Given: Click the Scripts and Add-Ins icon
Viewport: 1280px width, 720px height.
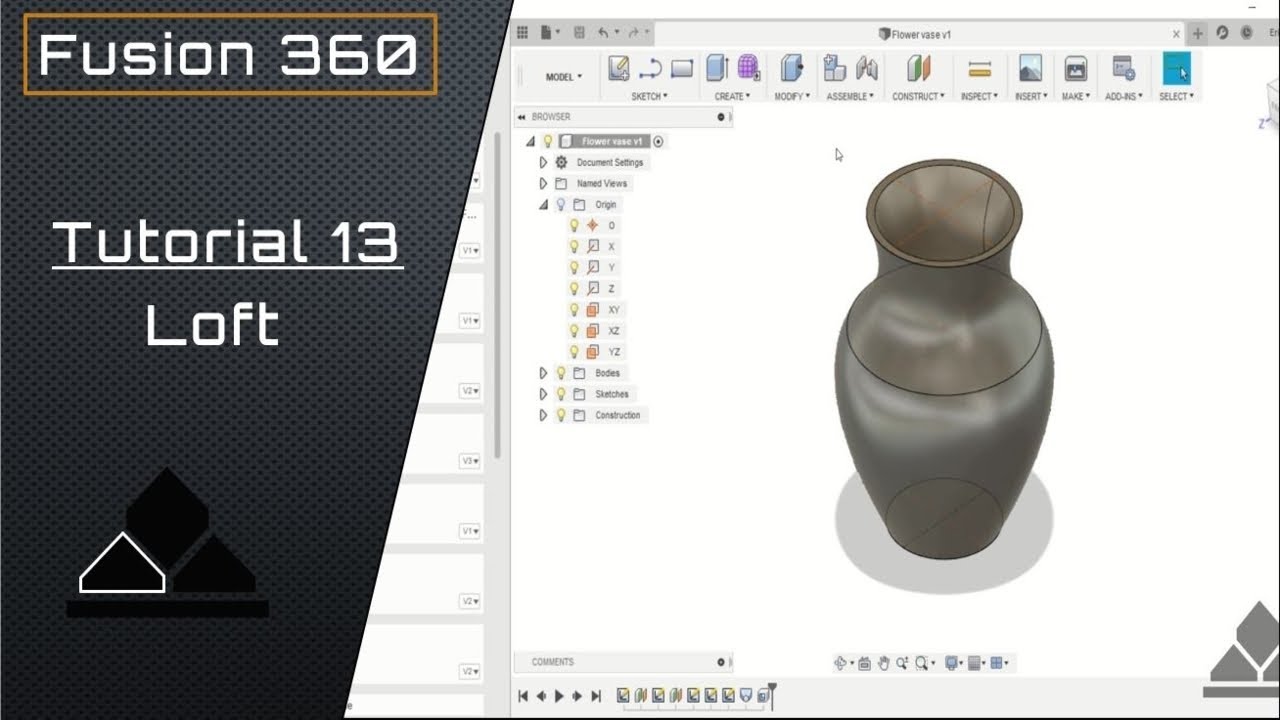Looking at the screenshot, I should tap(1124, 68).
